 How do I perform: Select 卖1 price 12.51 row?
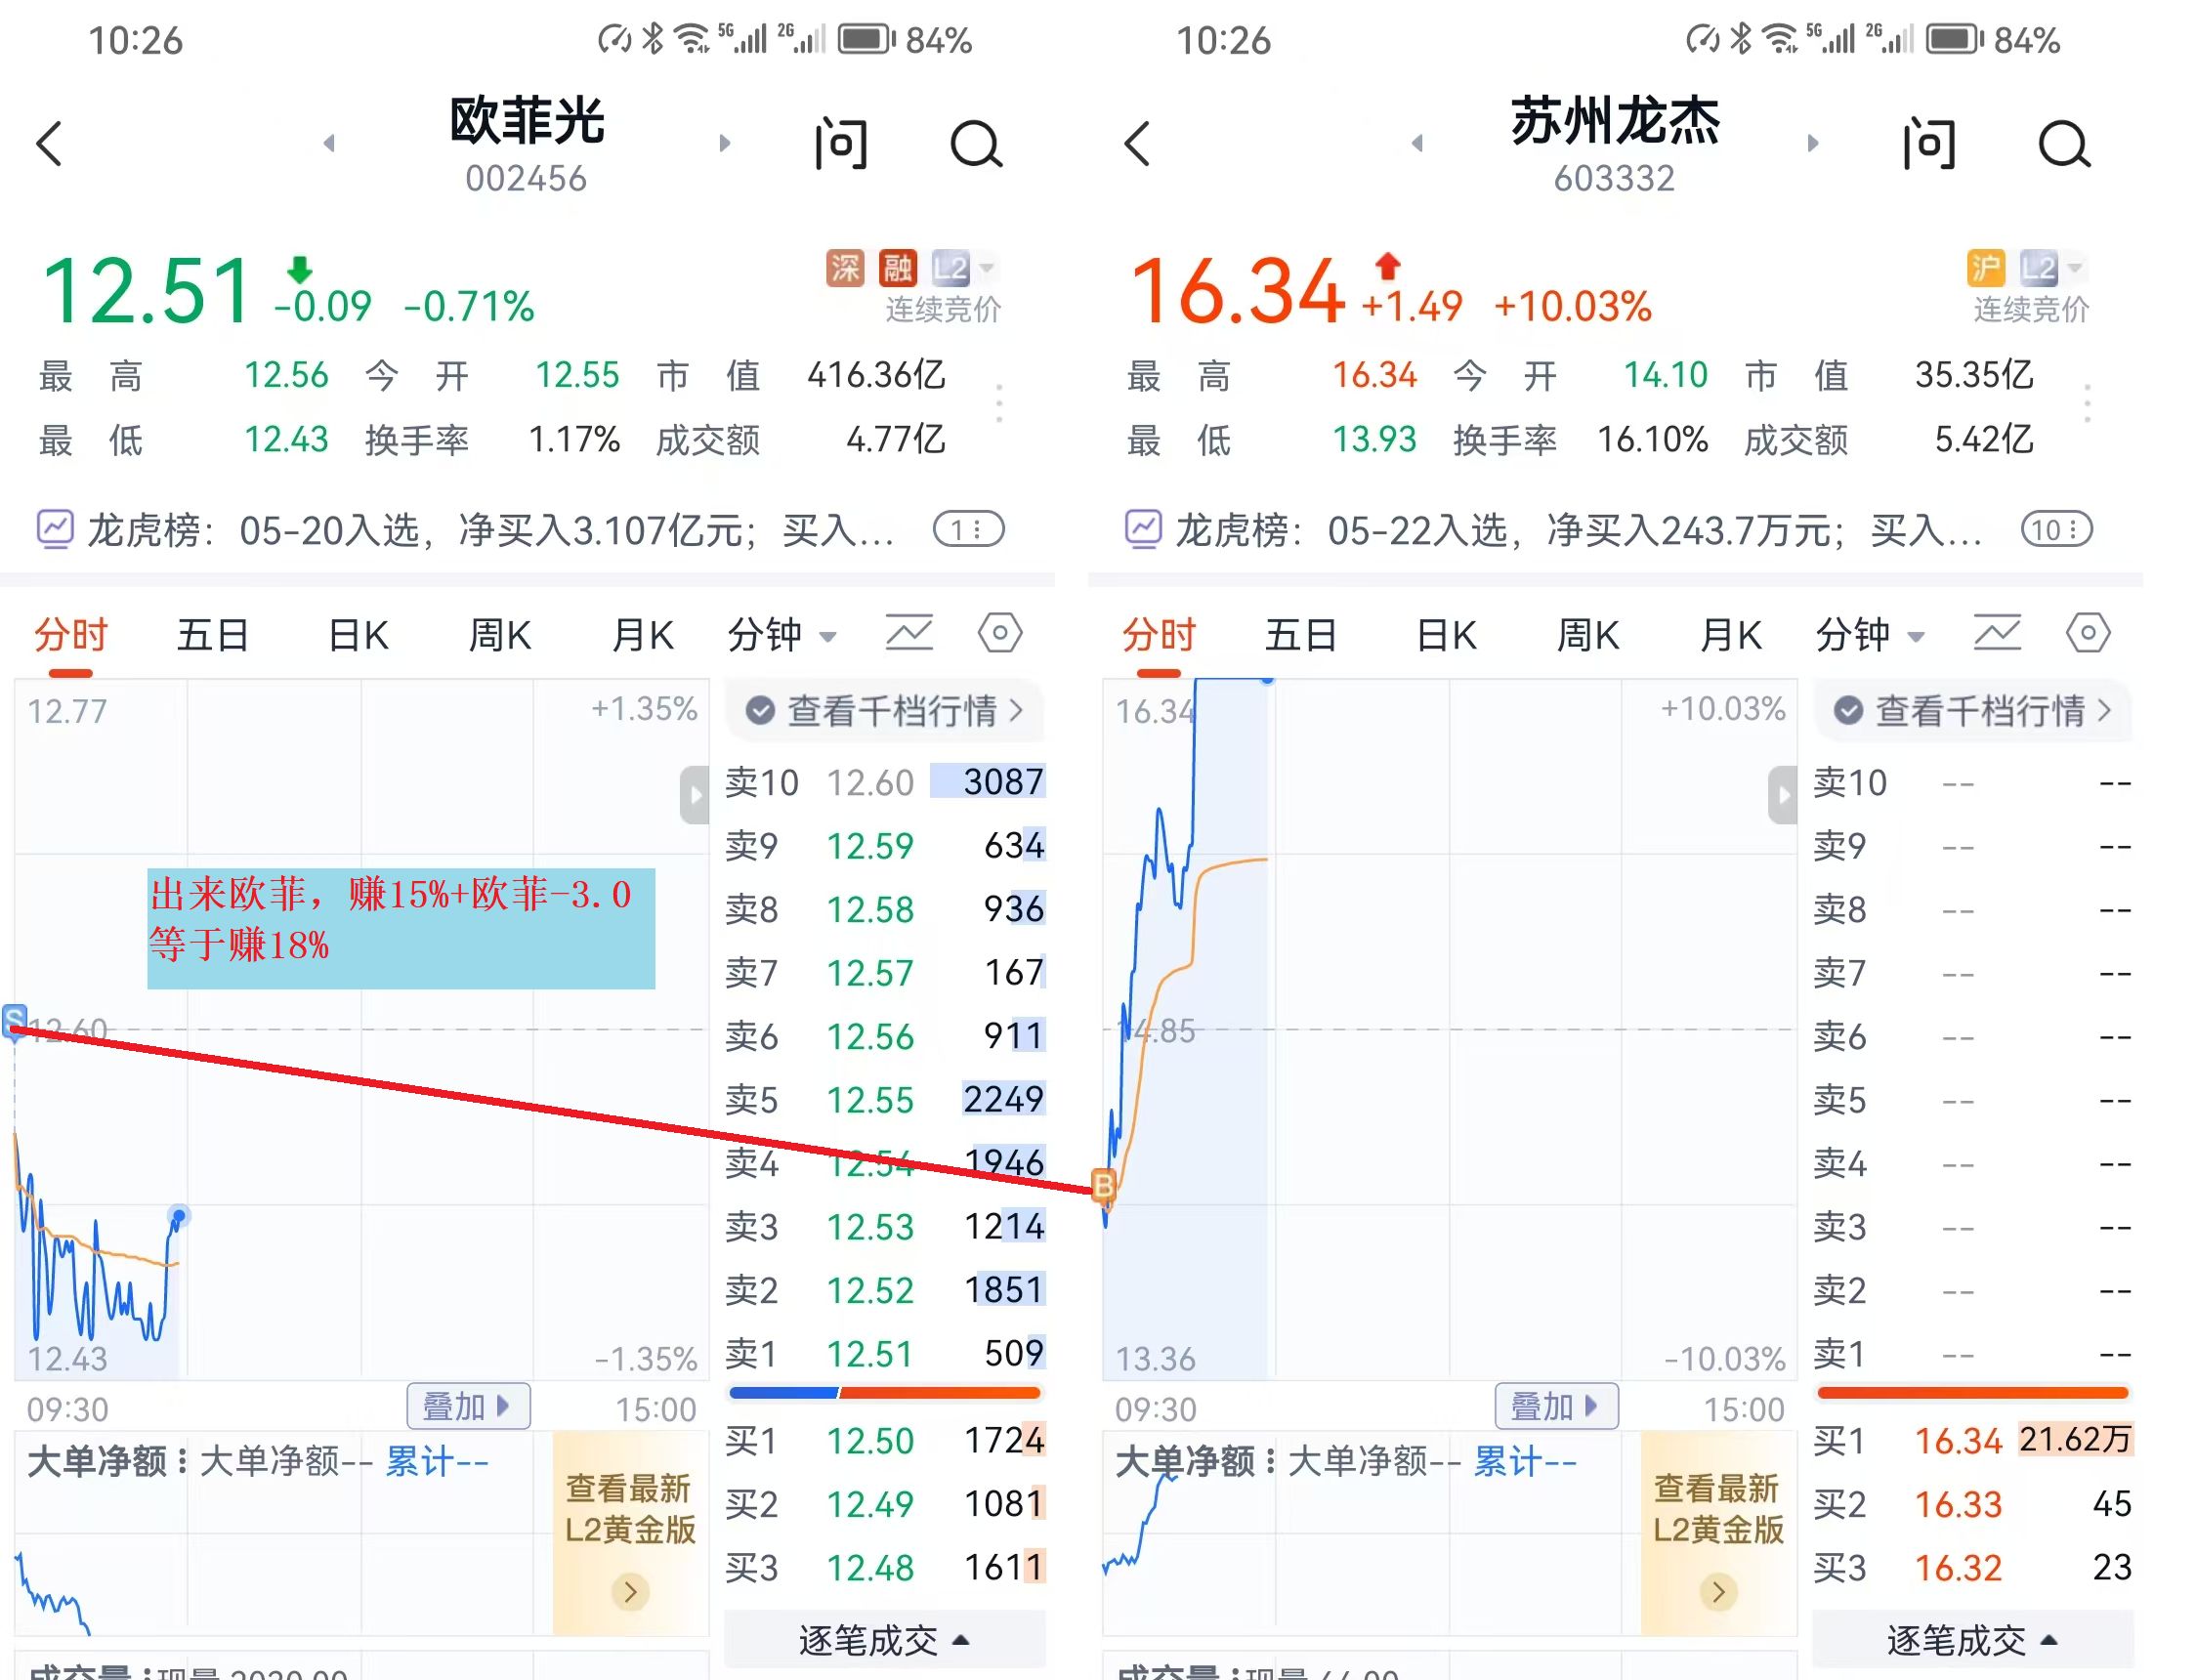(885, 1354)
